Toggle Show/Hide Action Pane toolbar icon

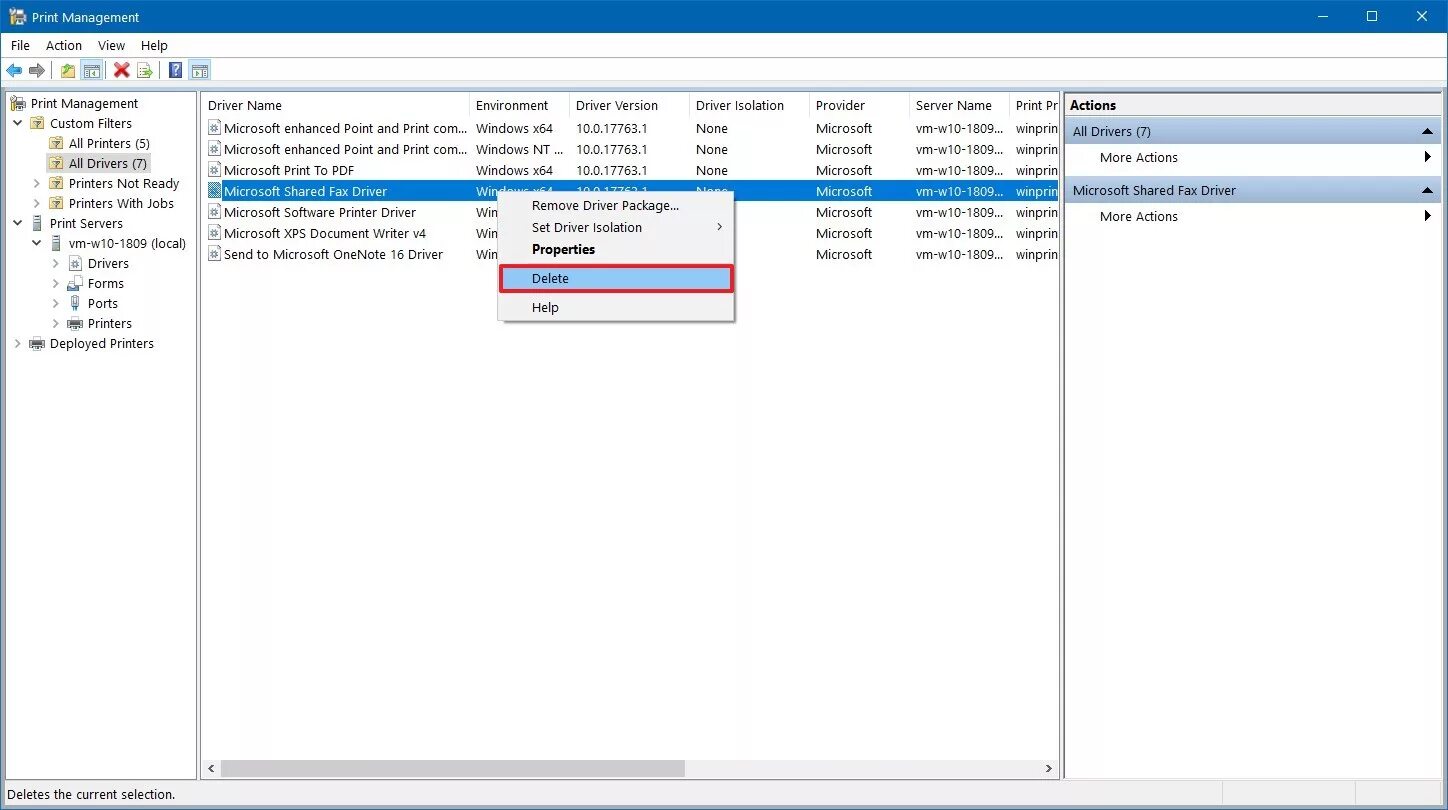[200, 70]
